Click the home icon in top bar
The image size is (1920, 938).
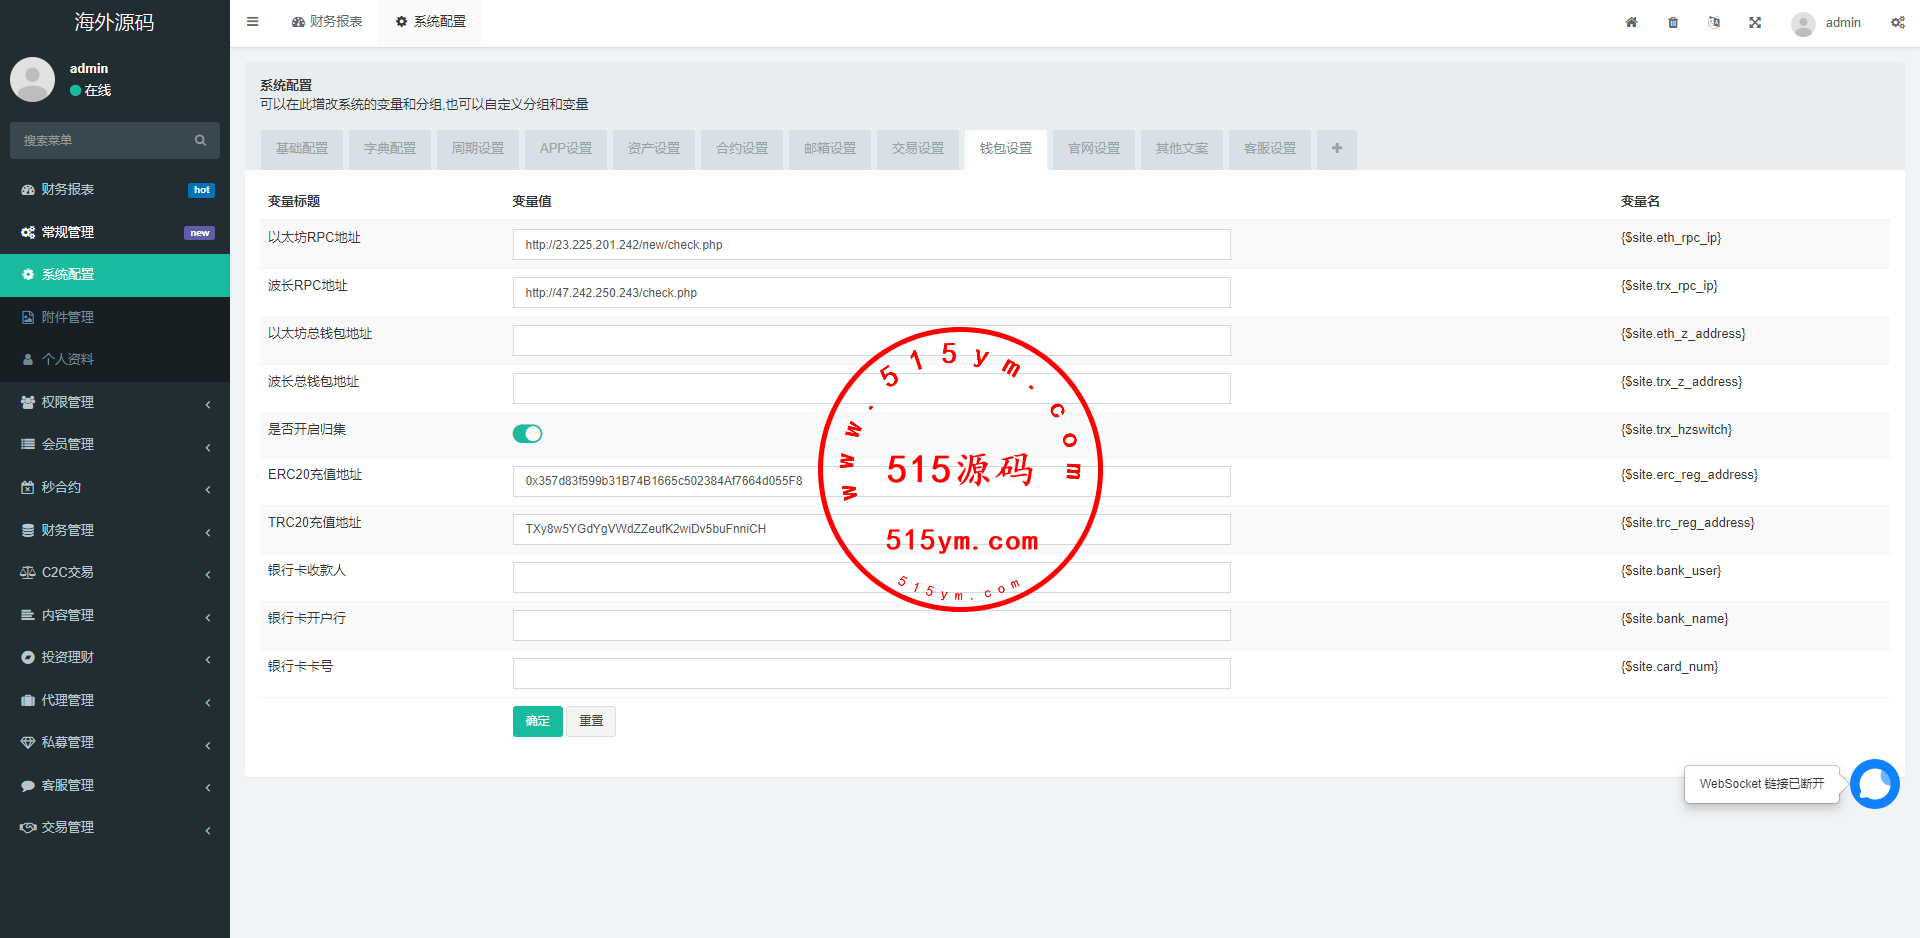pos(1631,22)
